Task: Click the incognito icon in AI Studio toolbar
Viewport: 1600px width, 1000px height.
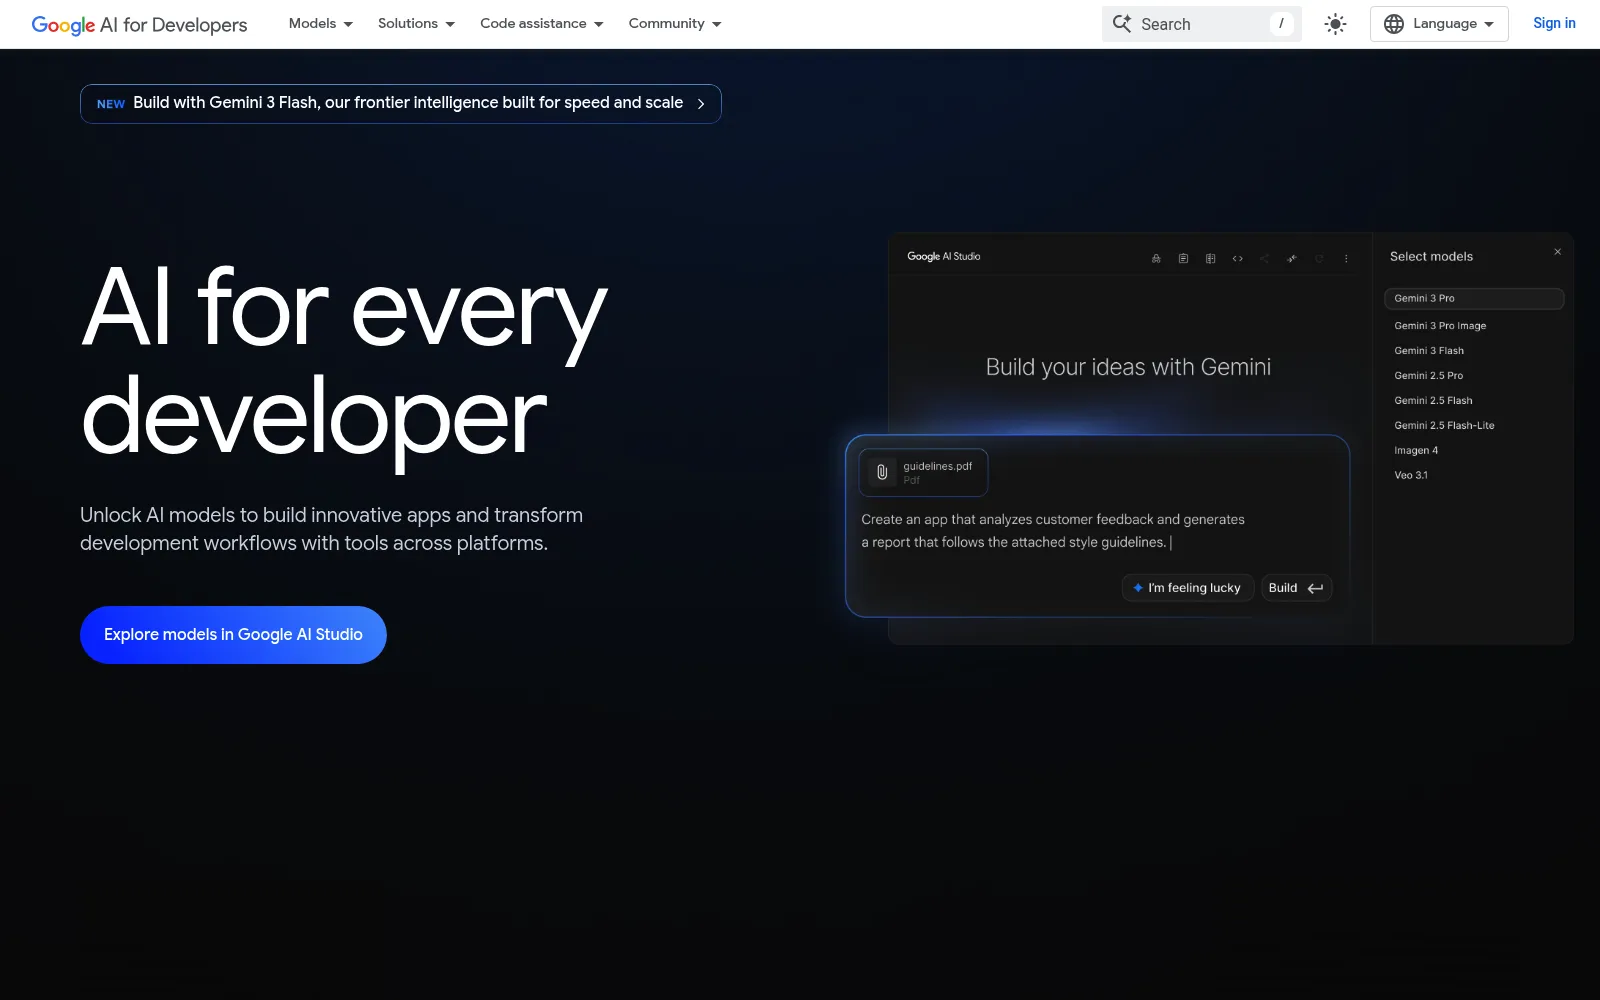Action: (x=1156, y=258)
